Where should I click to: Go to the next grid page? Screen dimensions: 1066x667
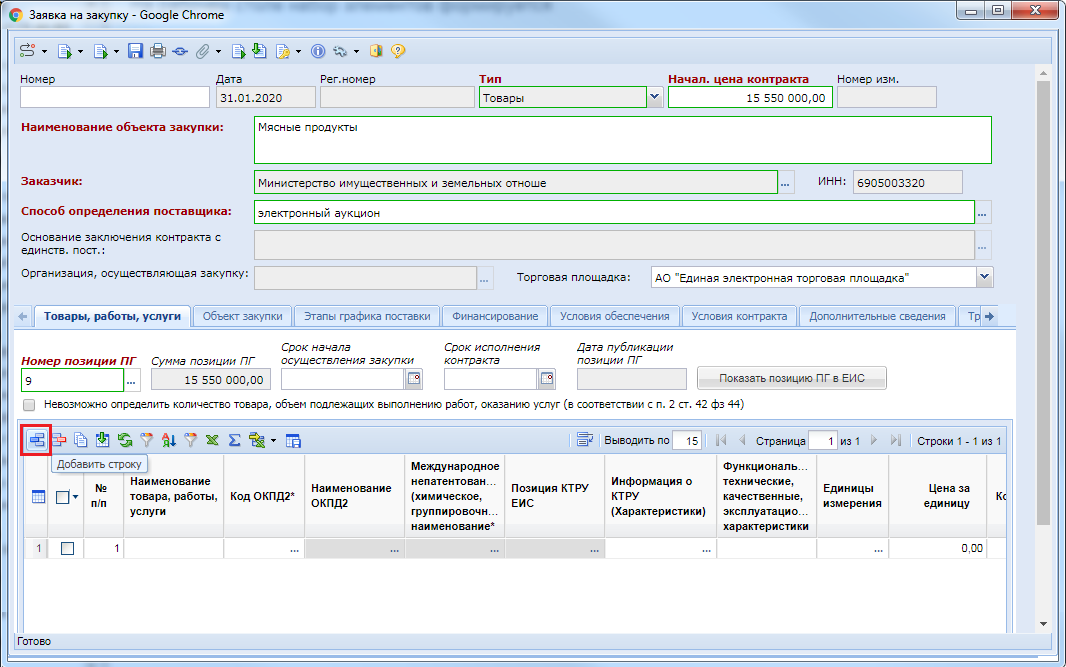(874, 441)
